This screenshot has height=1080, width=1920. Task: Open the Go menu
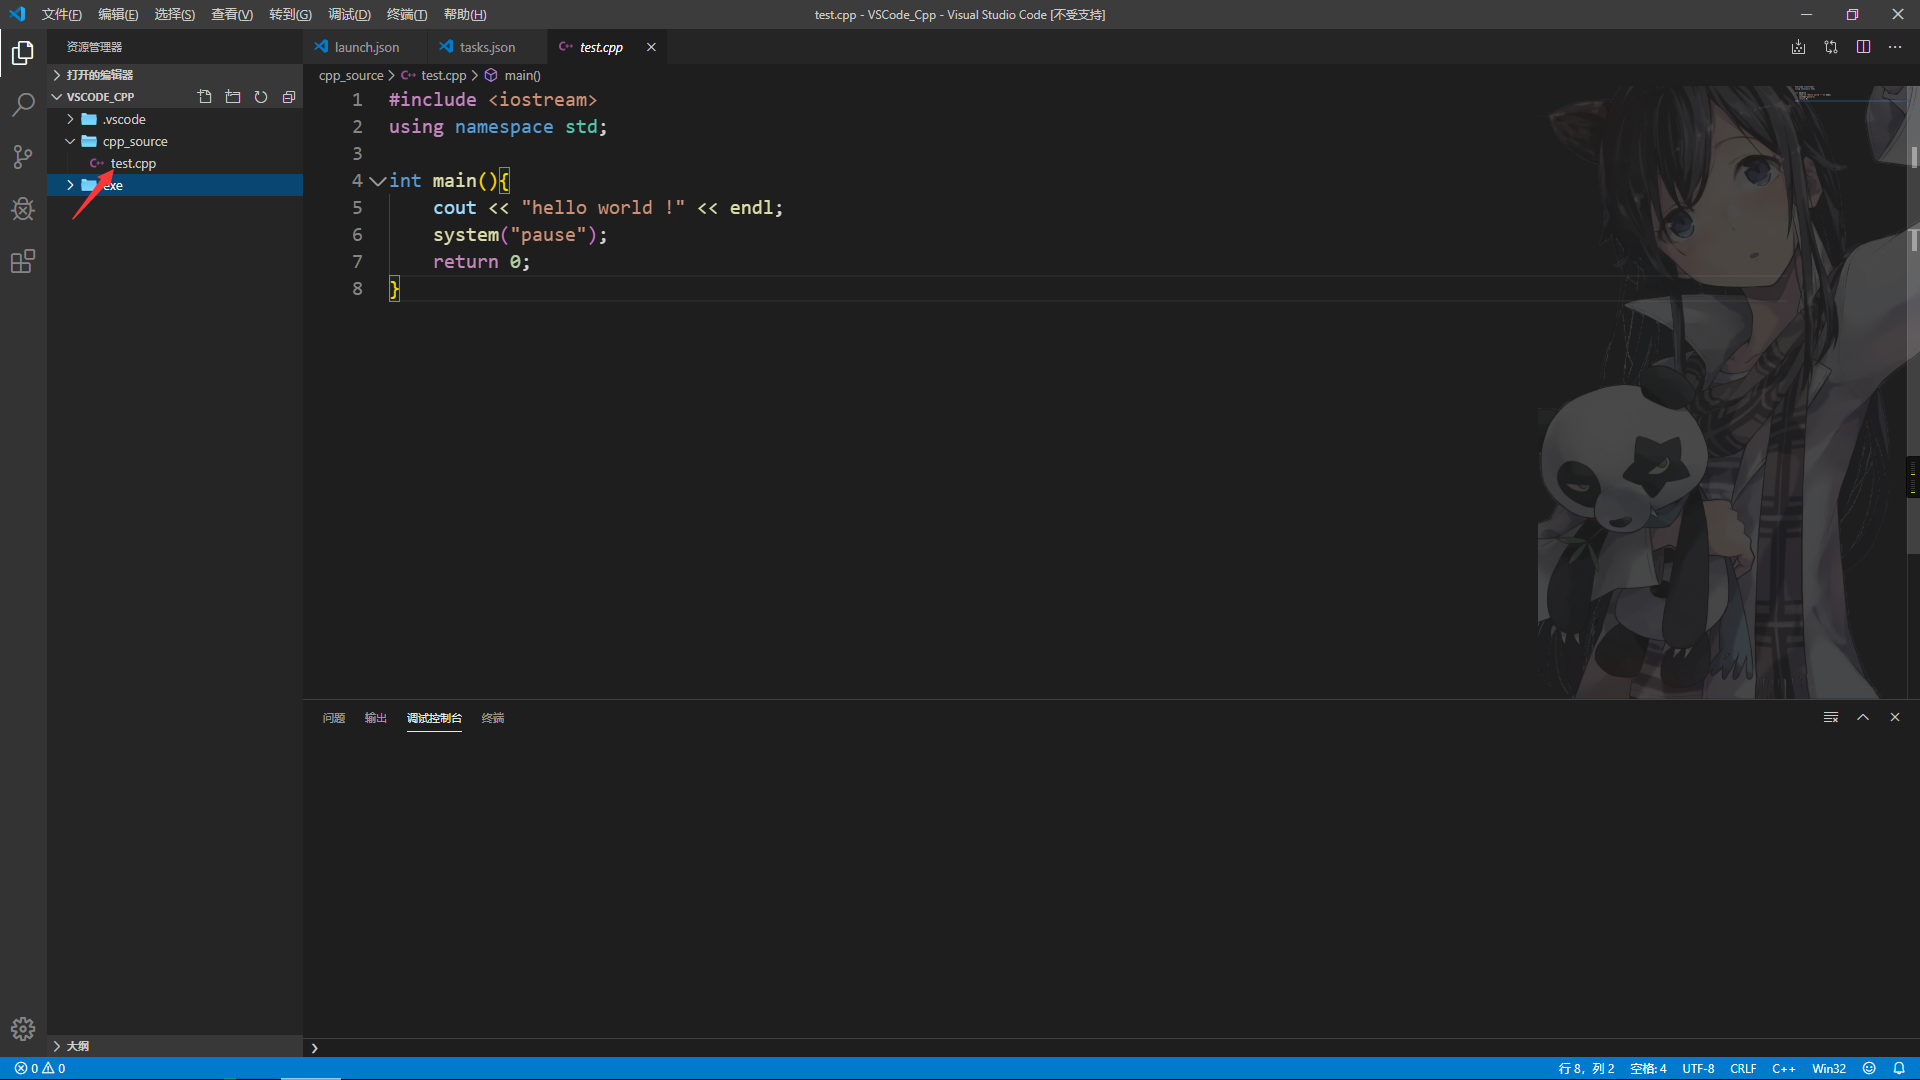(290, 14)
